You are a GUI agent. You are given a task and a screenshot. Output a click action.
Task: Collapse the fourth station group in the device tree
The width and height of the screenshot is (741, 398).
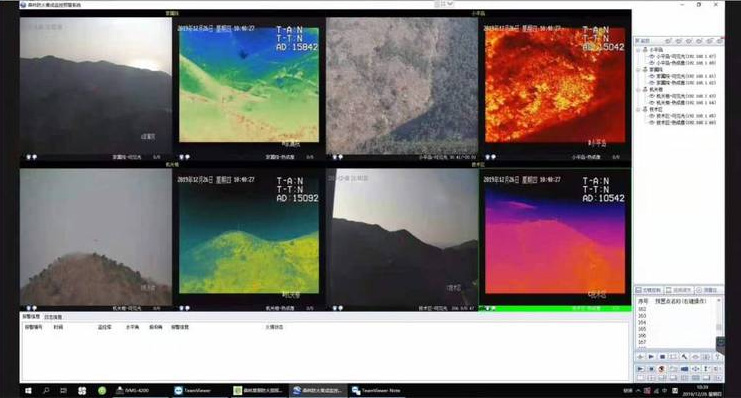[638, 110]
